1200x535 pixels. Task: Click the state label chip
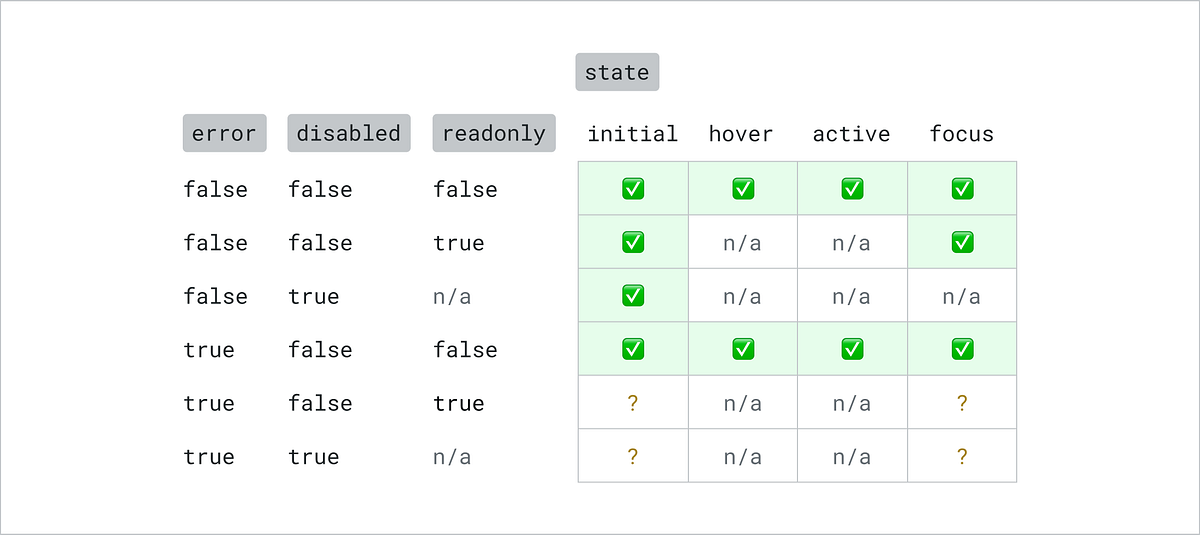(617, 72)
